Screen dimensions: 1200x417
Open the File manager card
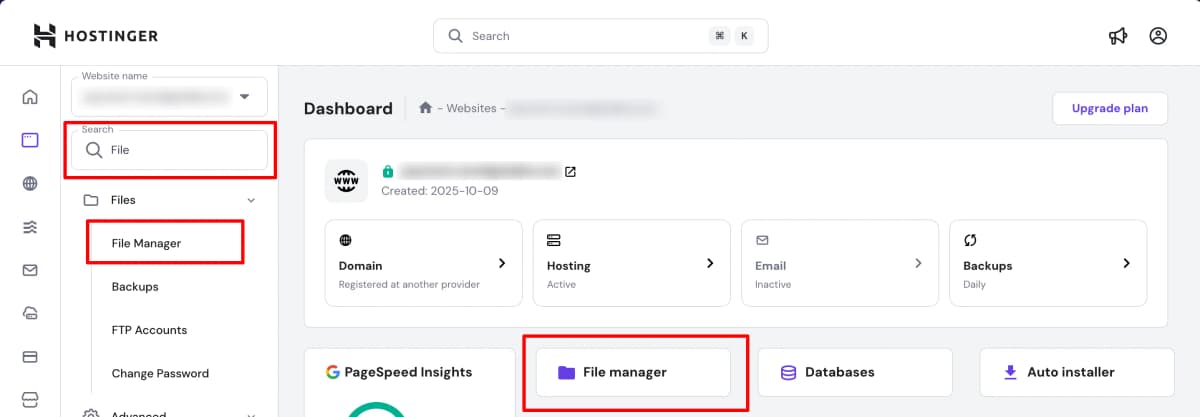[x=633, y=372]
